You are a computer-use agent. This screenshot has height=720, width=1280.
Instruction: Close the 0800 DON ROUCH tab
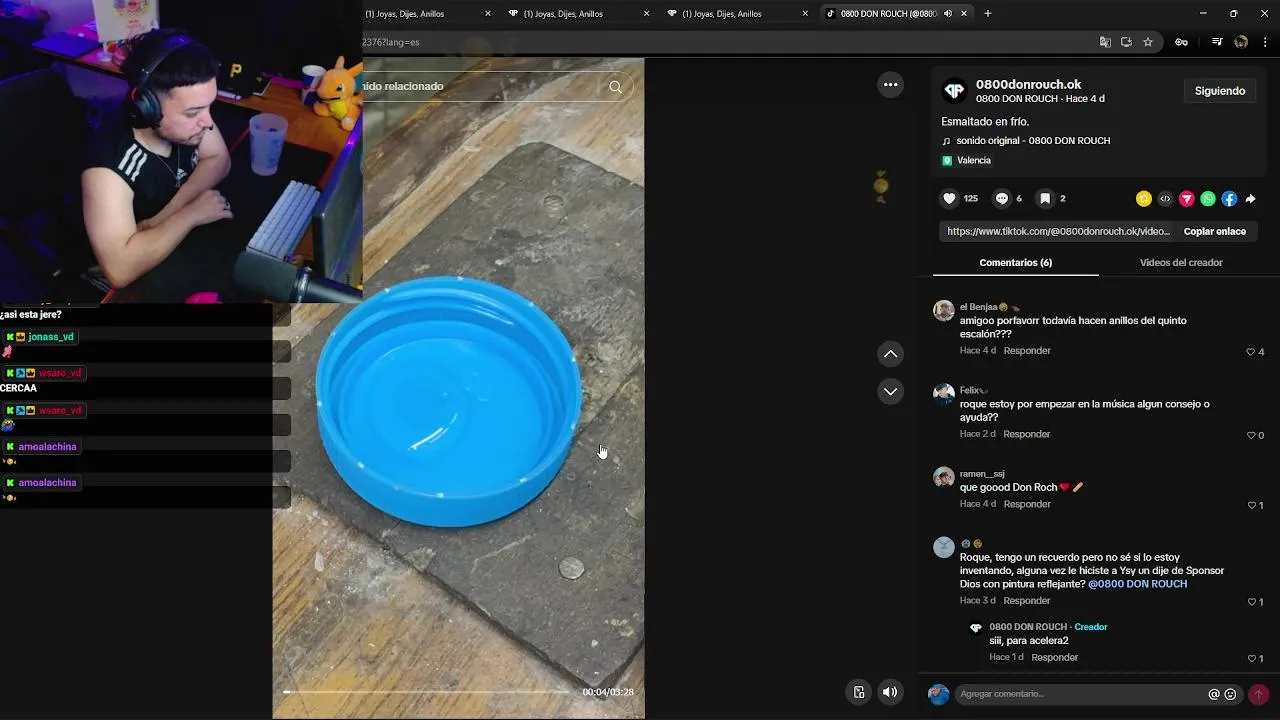(964, 14)
